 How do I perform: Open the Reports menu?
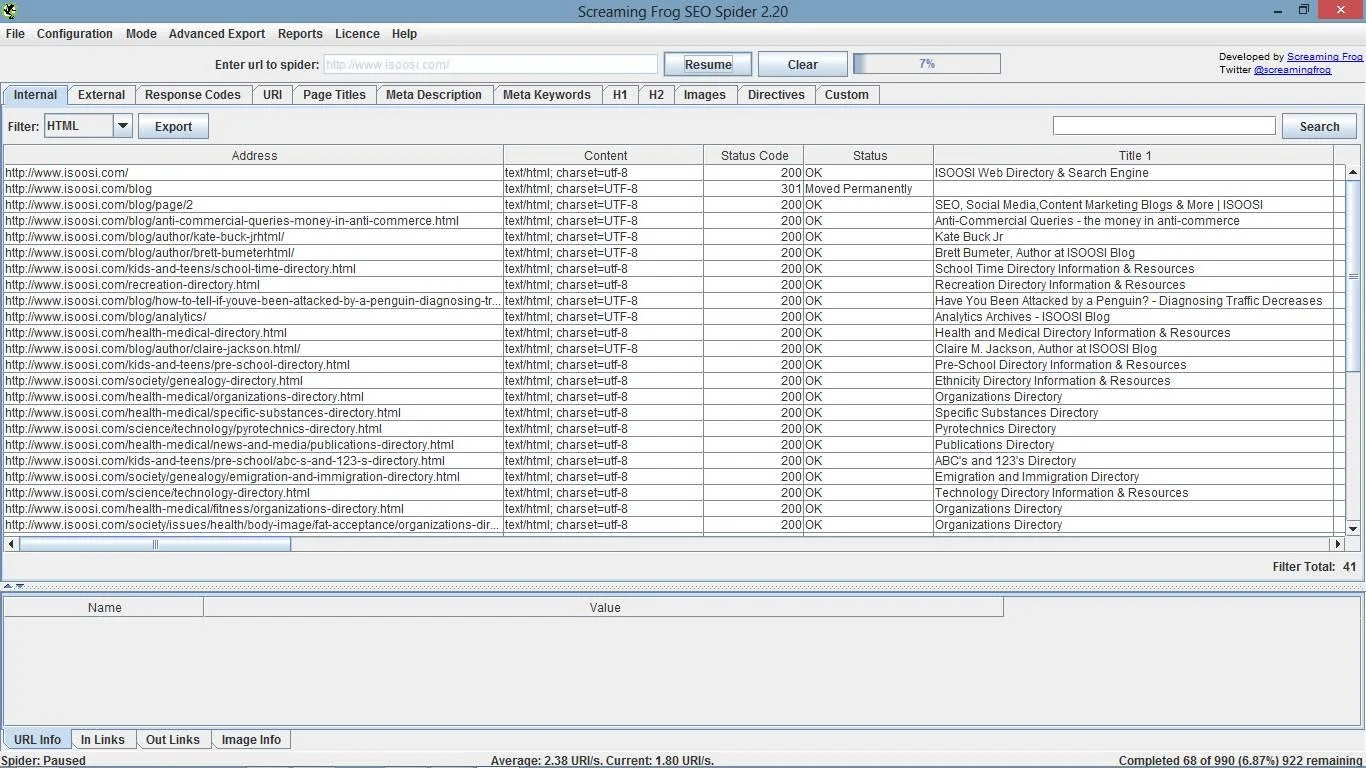[x=300, y=33]
